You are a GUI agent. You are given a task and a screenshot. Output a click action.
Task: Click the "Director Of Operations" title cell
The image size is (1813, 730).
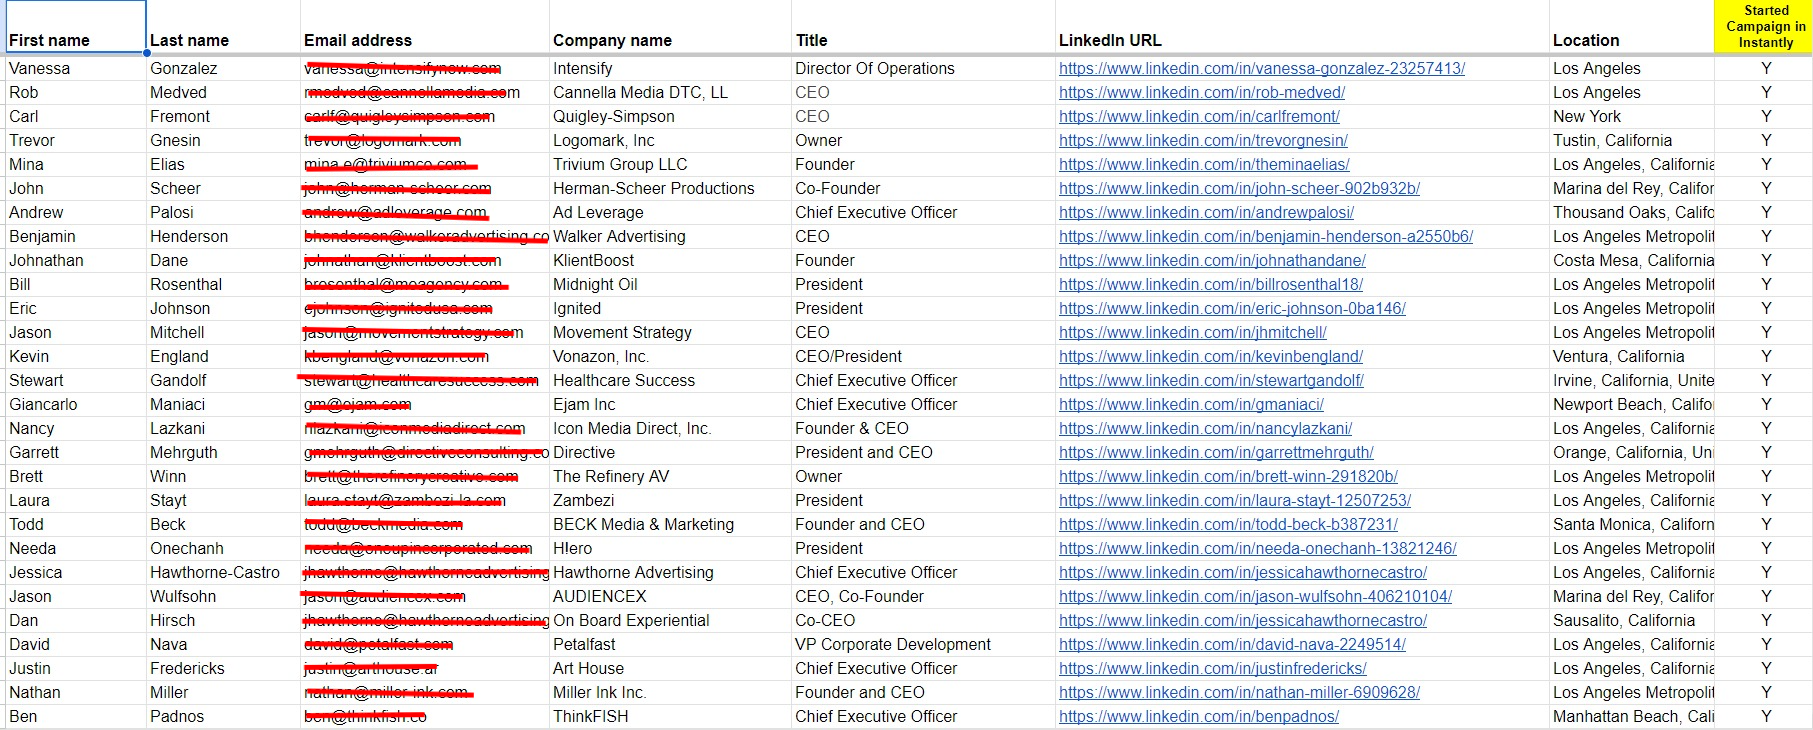(874, 68)
